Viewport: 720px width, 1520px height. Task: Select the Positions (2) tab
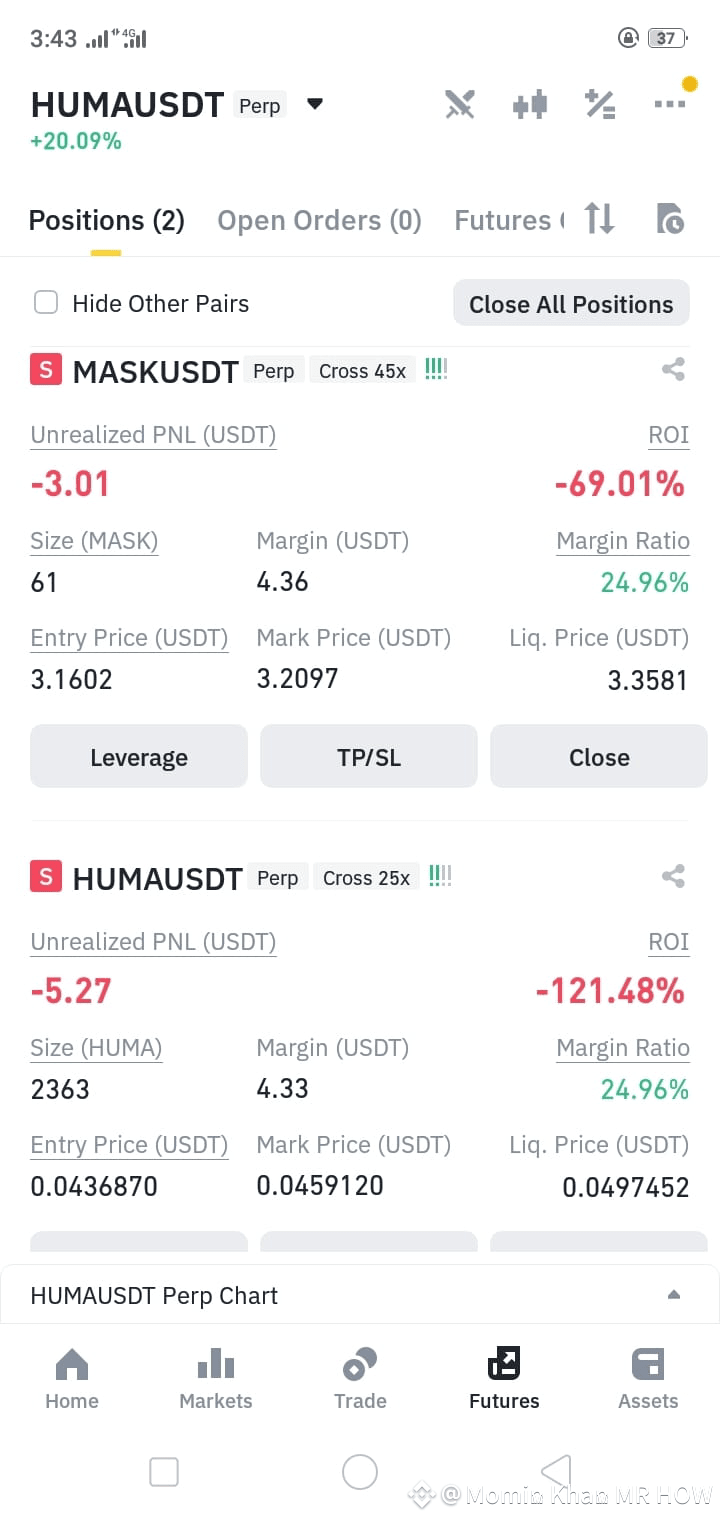[x=106, y=220]
